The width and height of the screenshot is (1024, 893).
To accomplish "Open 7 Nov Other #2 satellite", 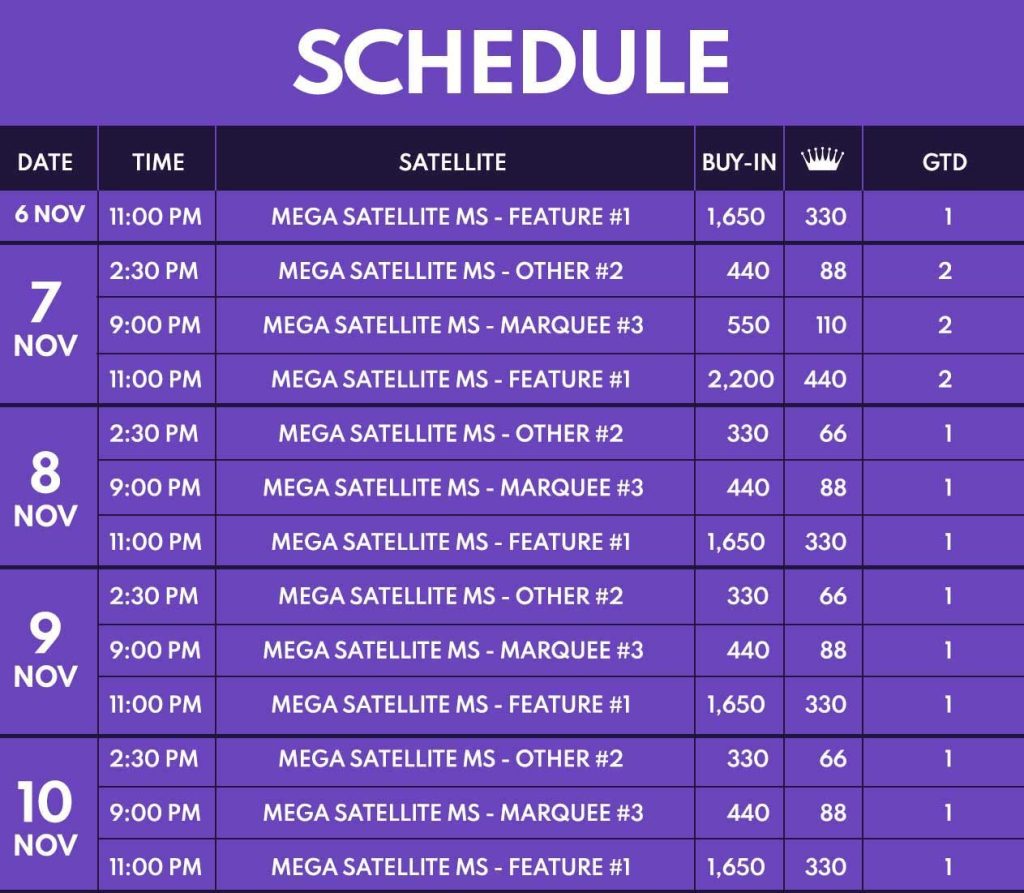I will (x=451, y=270).
